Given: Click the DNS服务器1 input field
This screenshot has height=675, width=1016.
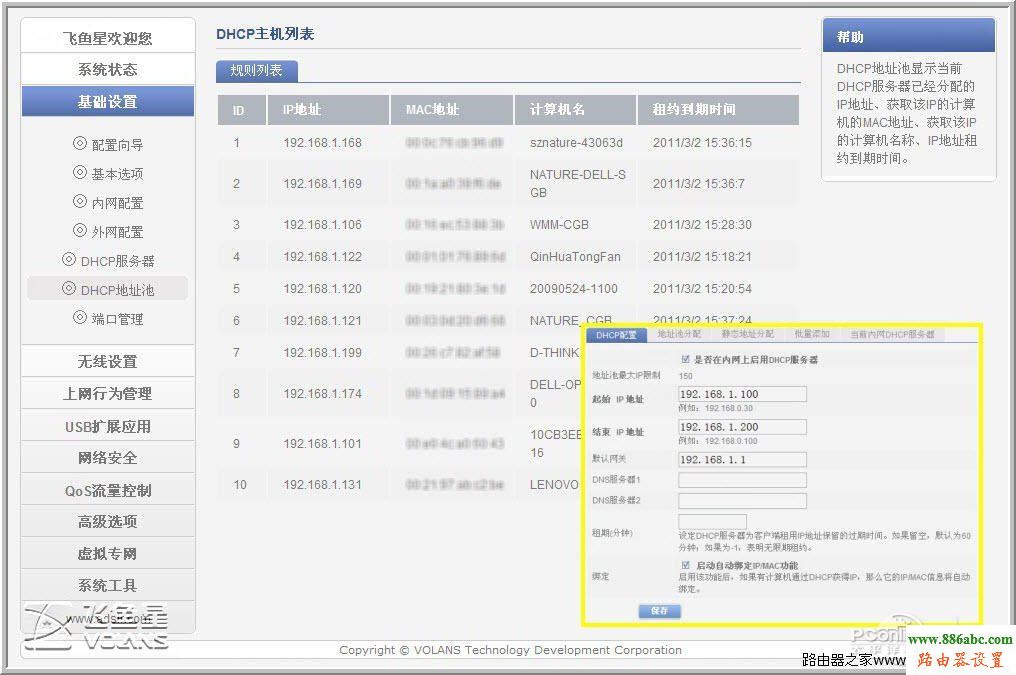Looking at the screenshot, I should coord(742,481).
